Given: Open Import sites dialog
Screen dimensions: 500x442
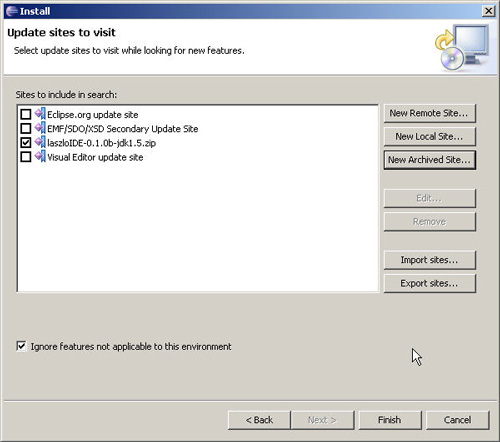Looking at the screenshot, I should [429, 260].
